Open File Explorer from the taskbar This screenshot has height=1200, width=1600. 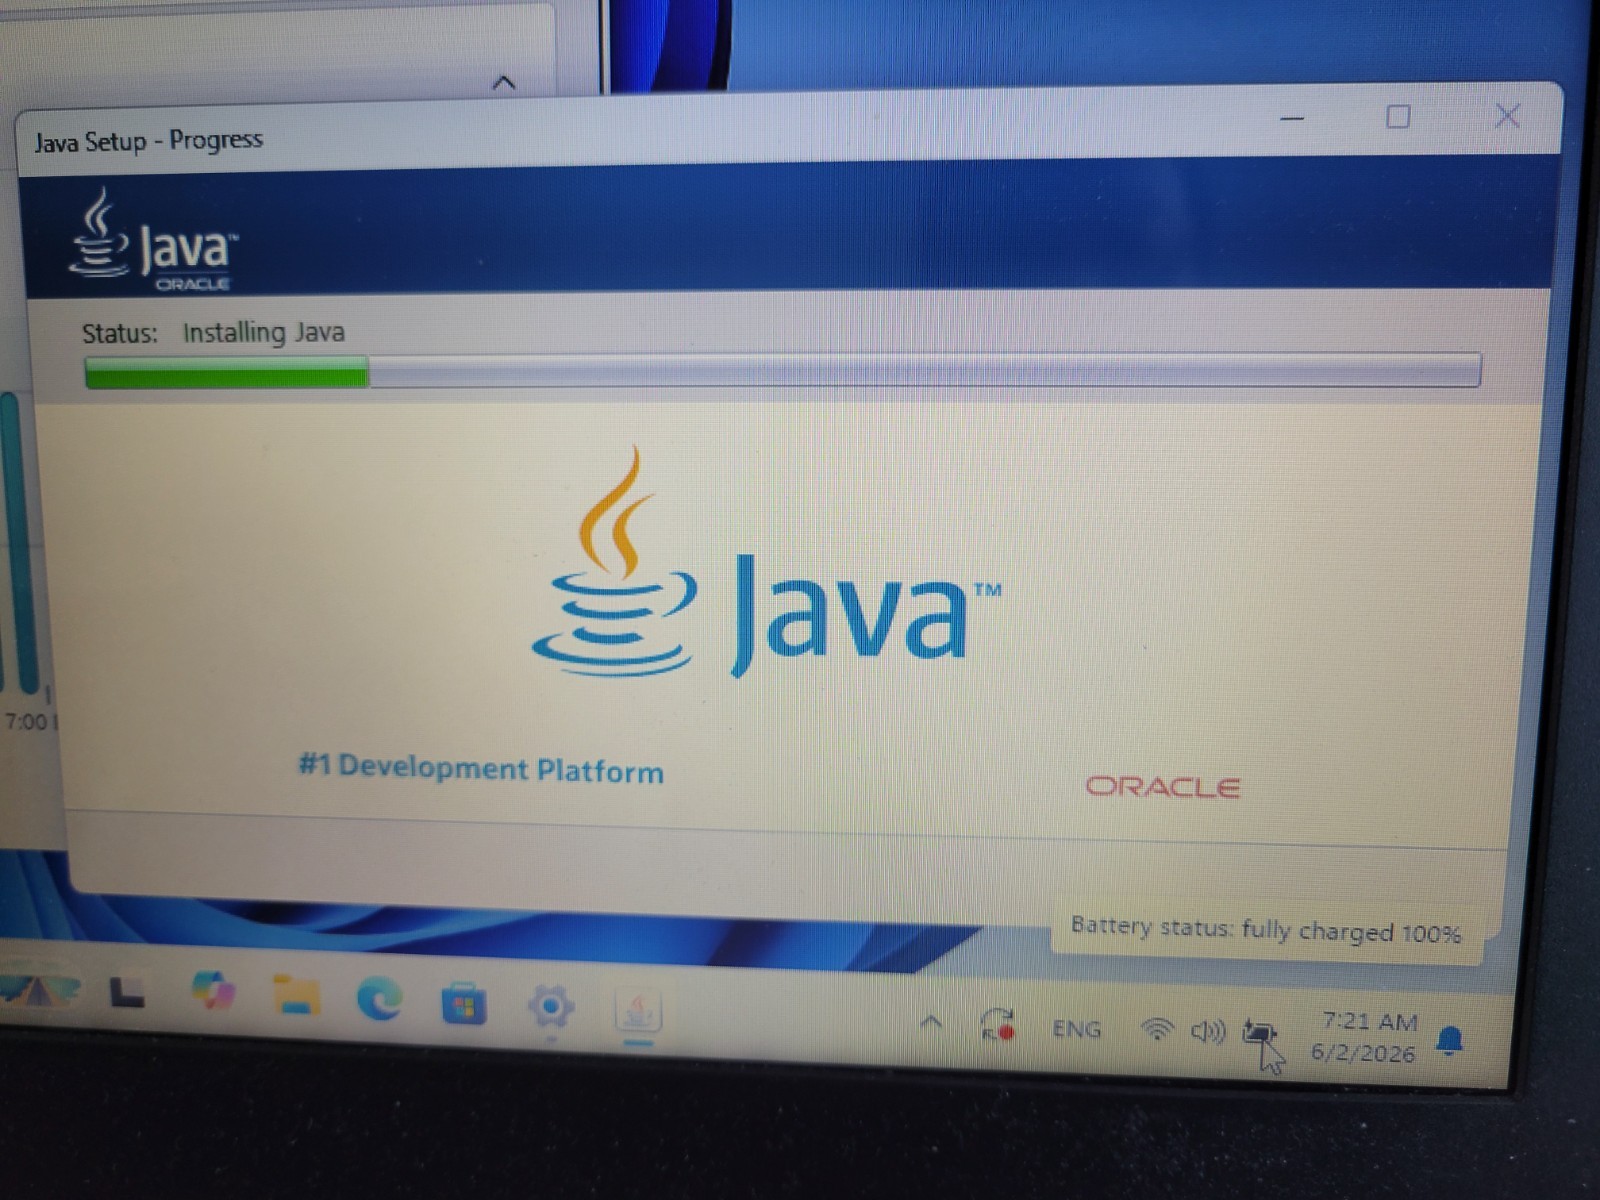(x=296, y=995)
